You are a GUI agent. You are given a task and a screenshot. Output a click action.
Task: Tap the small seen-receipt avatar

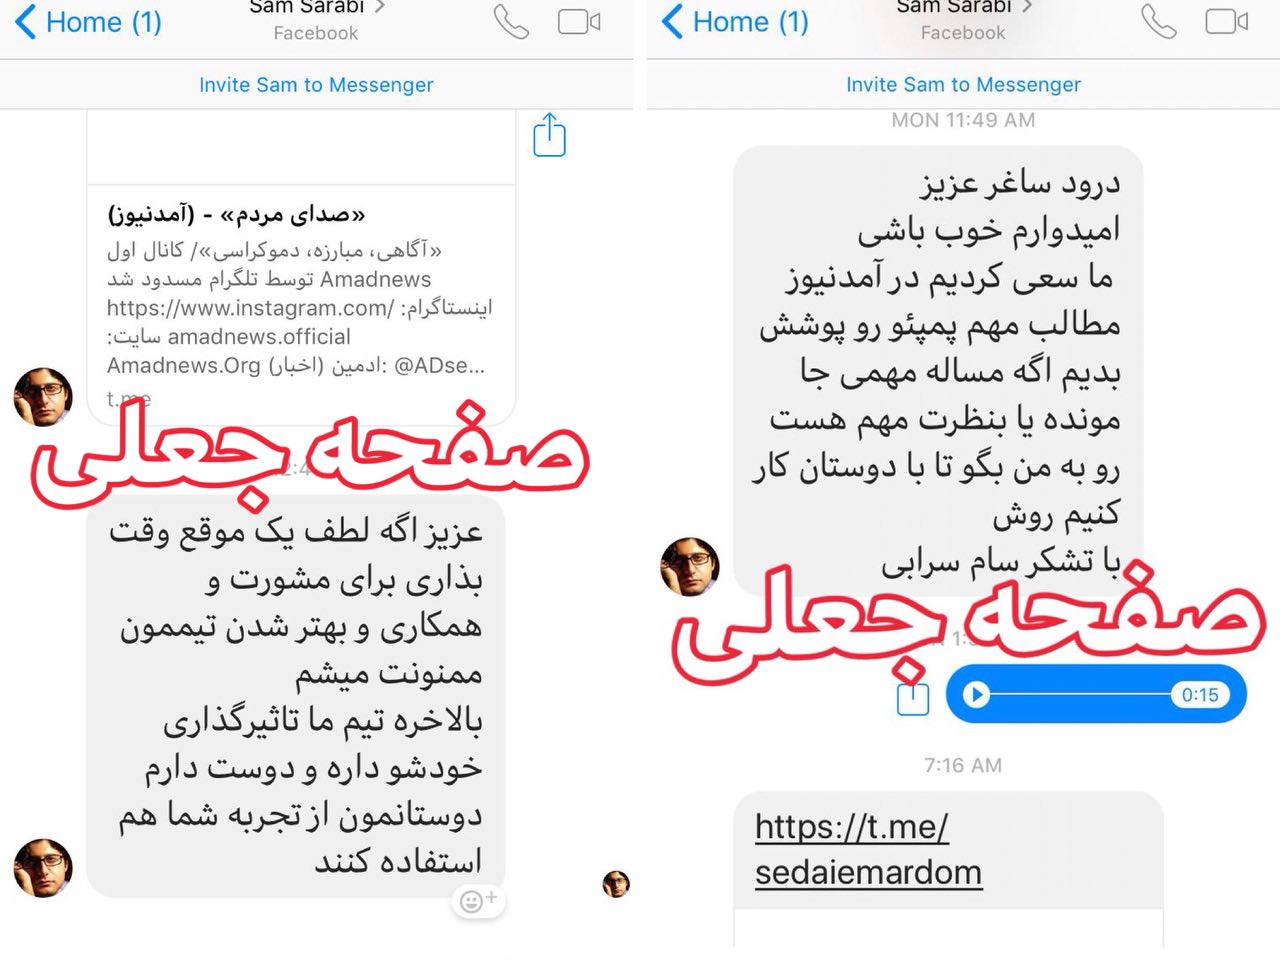616,884
